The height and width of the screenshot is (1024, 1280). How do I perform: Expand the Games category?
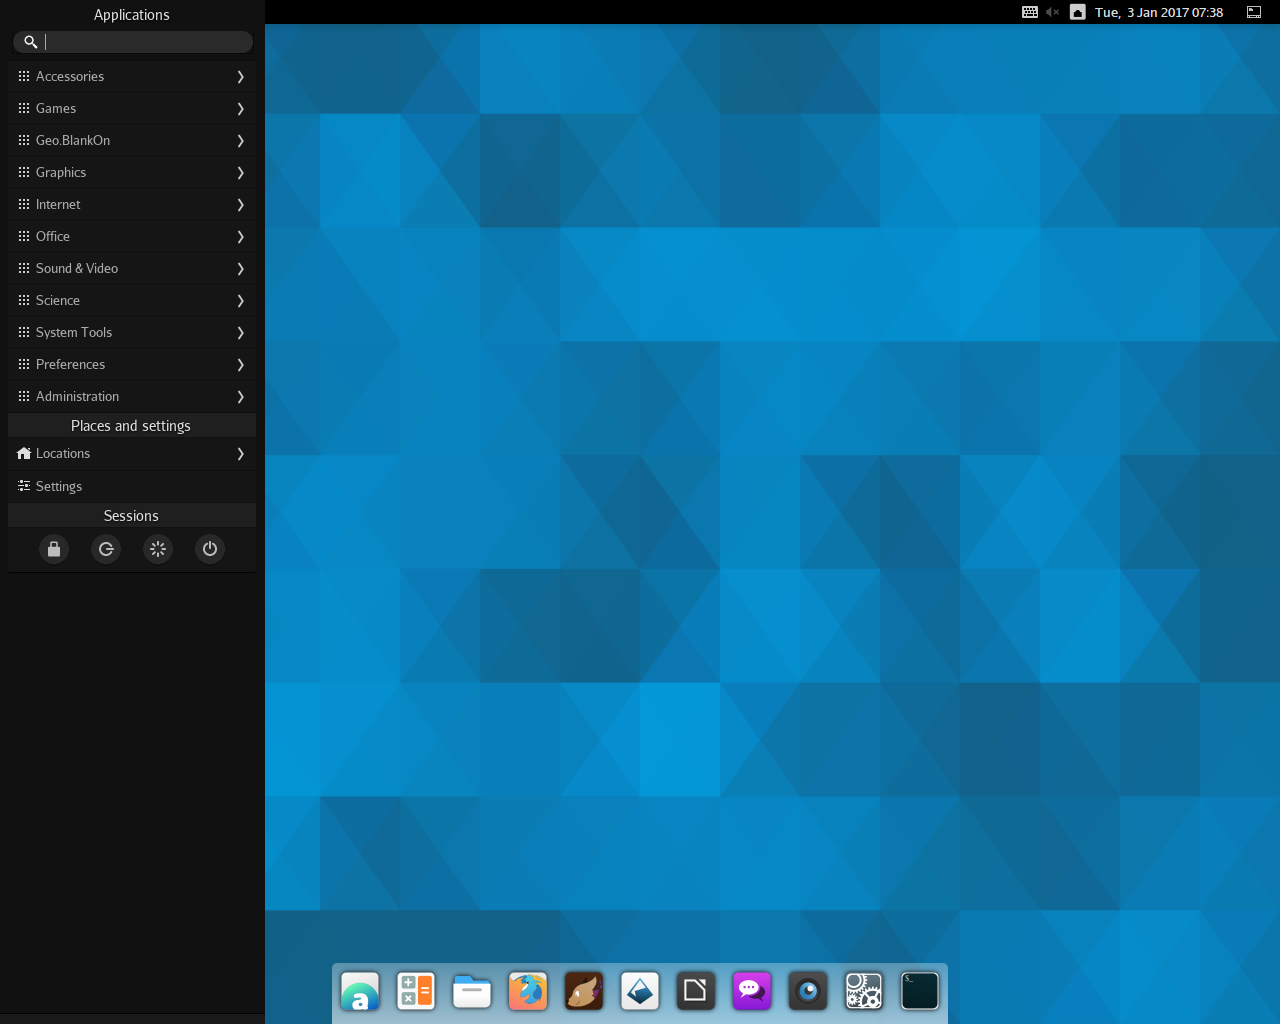(x=131, y=108)
